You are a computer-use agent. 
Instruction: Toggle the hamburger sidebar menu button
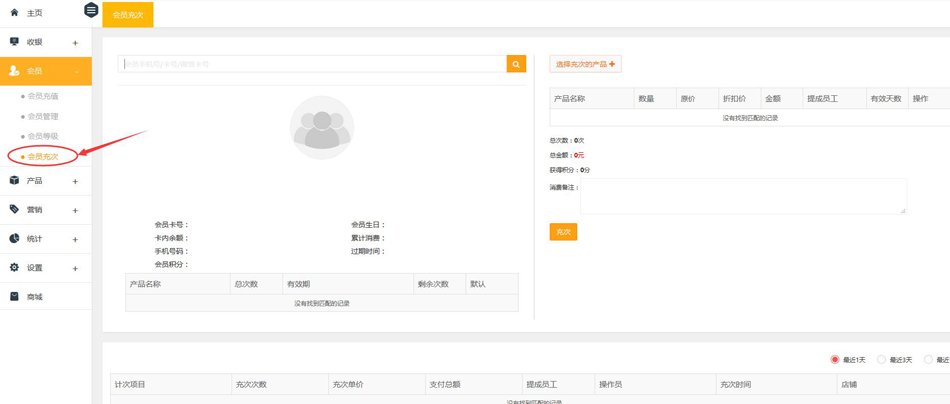click(91, 10)
